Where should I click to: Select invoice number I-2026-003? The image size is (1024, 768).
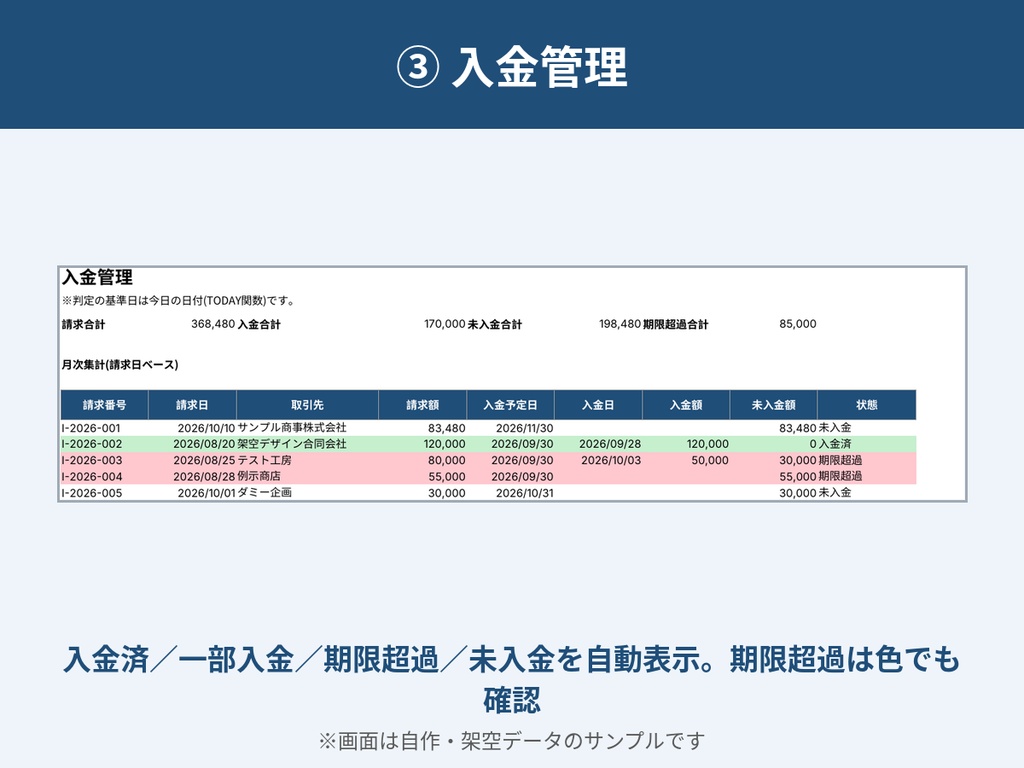point(91,460)
